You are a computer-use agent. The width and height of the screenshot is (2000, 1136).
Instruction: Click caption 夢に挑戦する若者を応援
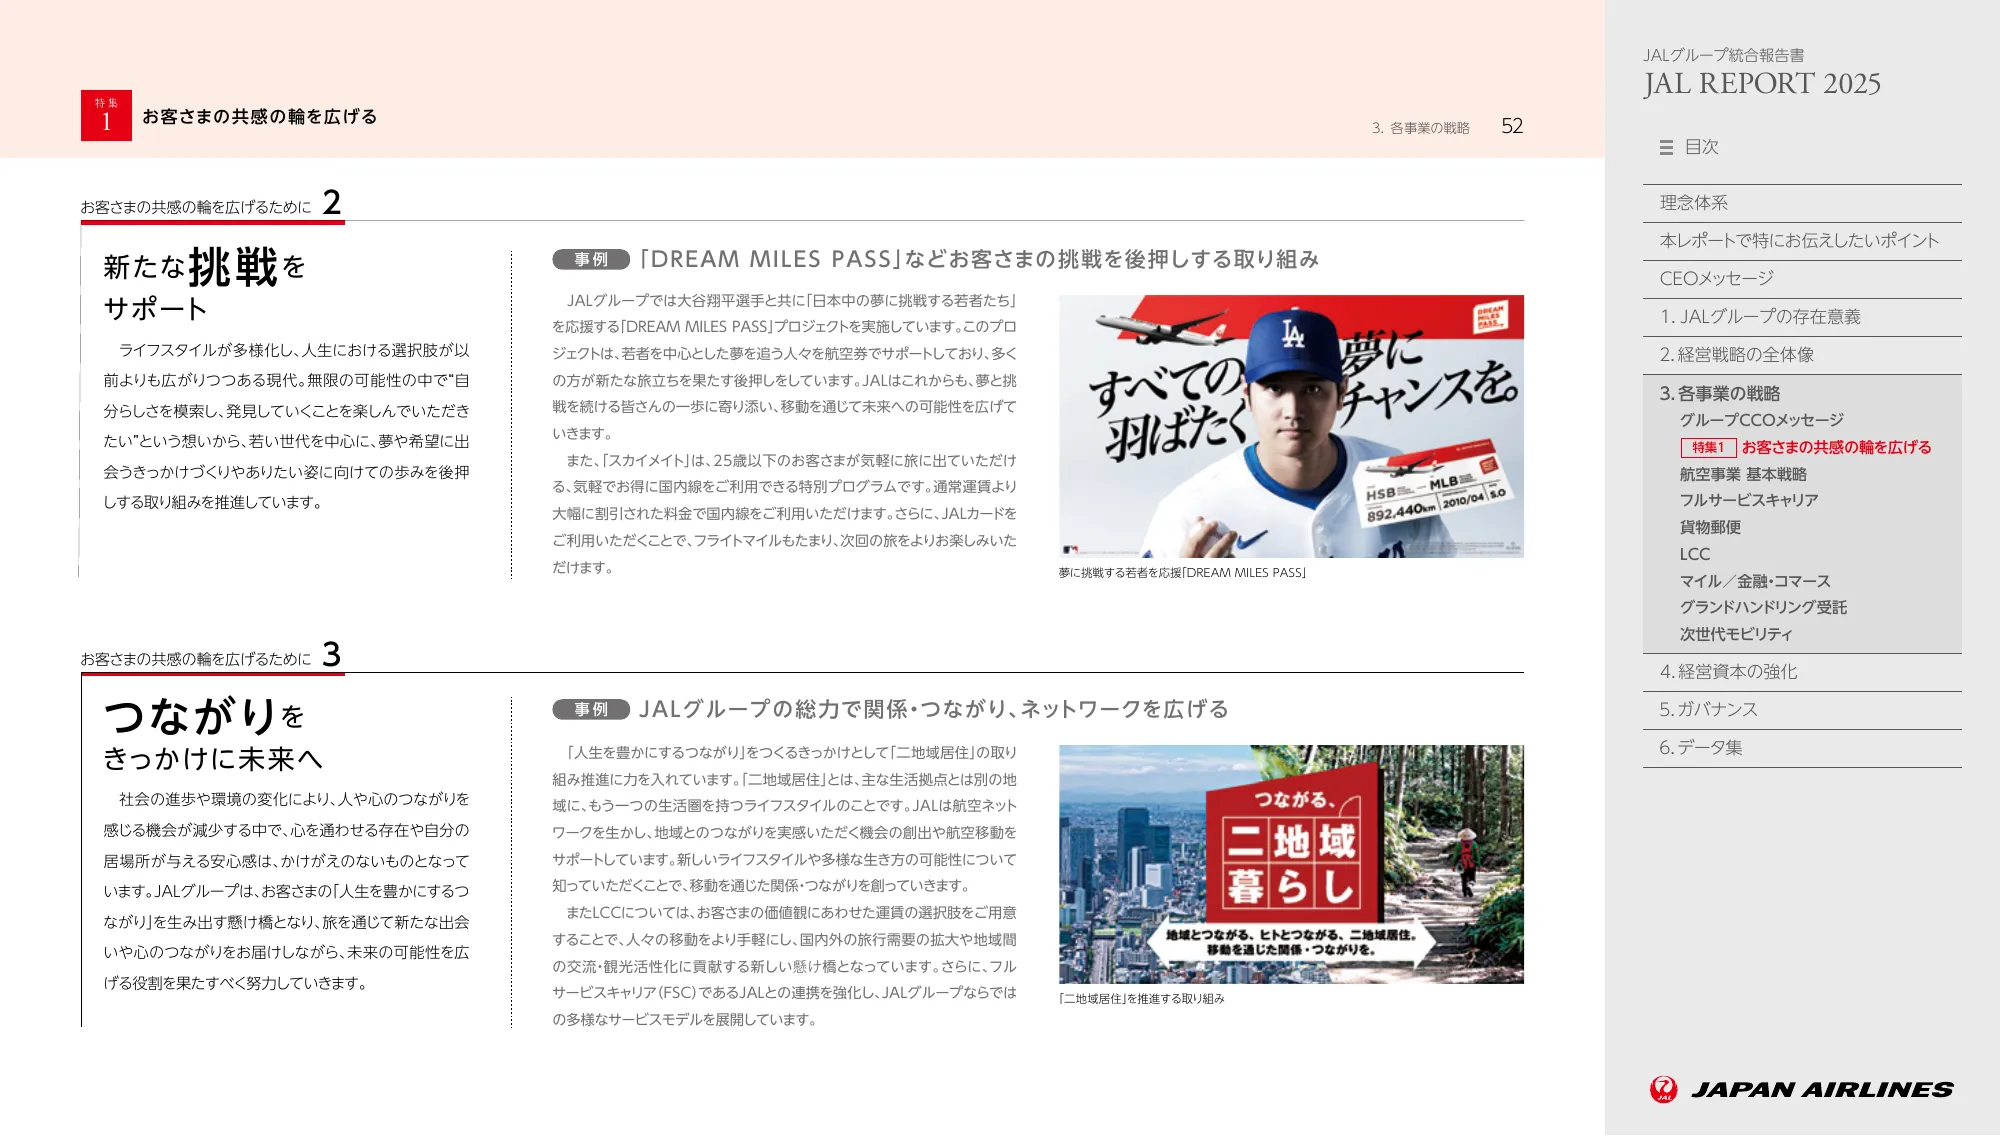[1182, 573]
